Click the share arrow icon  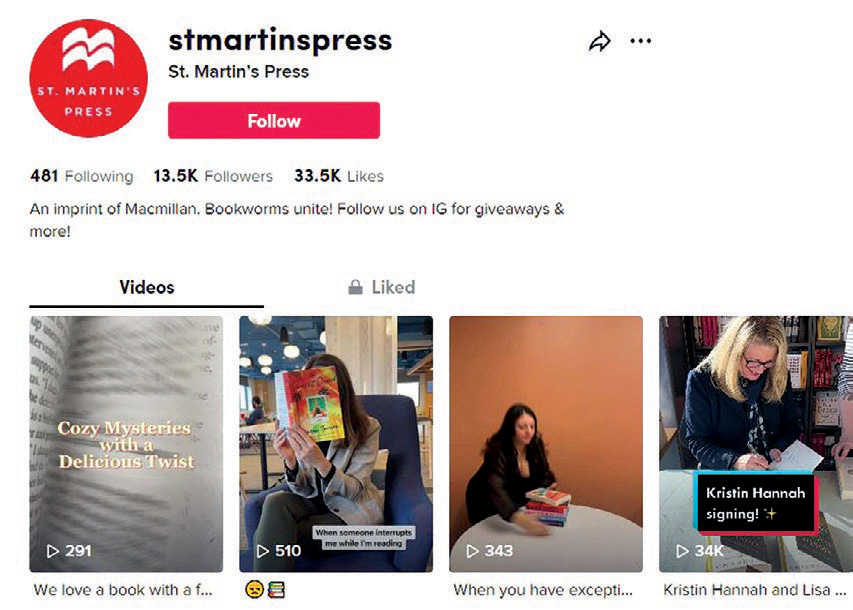pos(599,41)
